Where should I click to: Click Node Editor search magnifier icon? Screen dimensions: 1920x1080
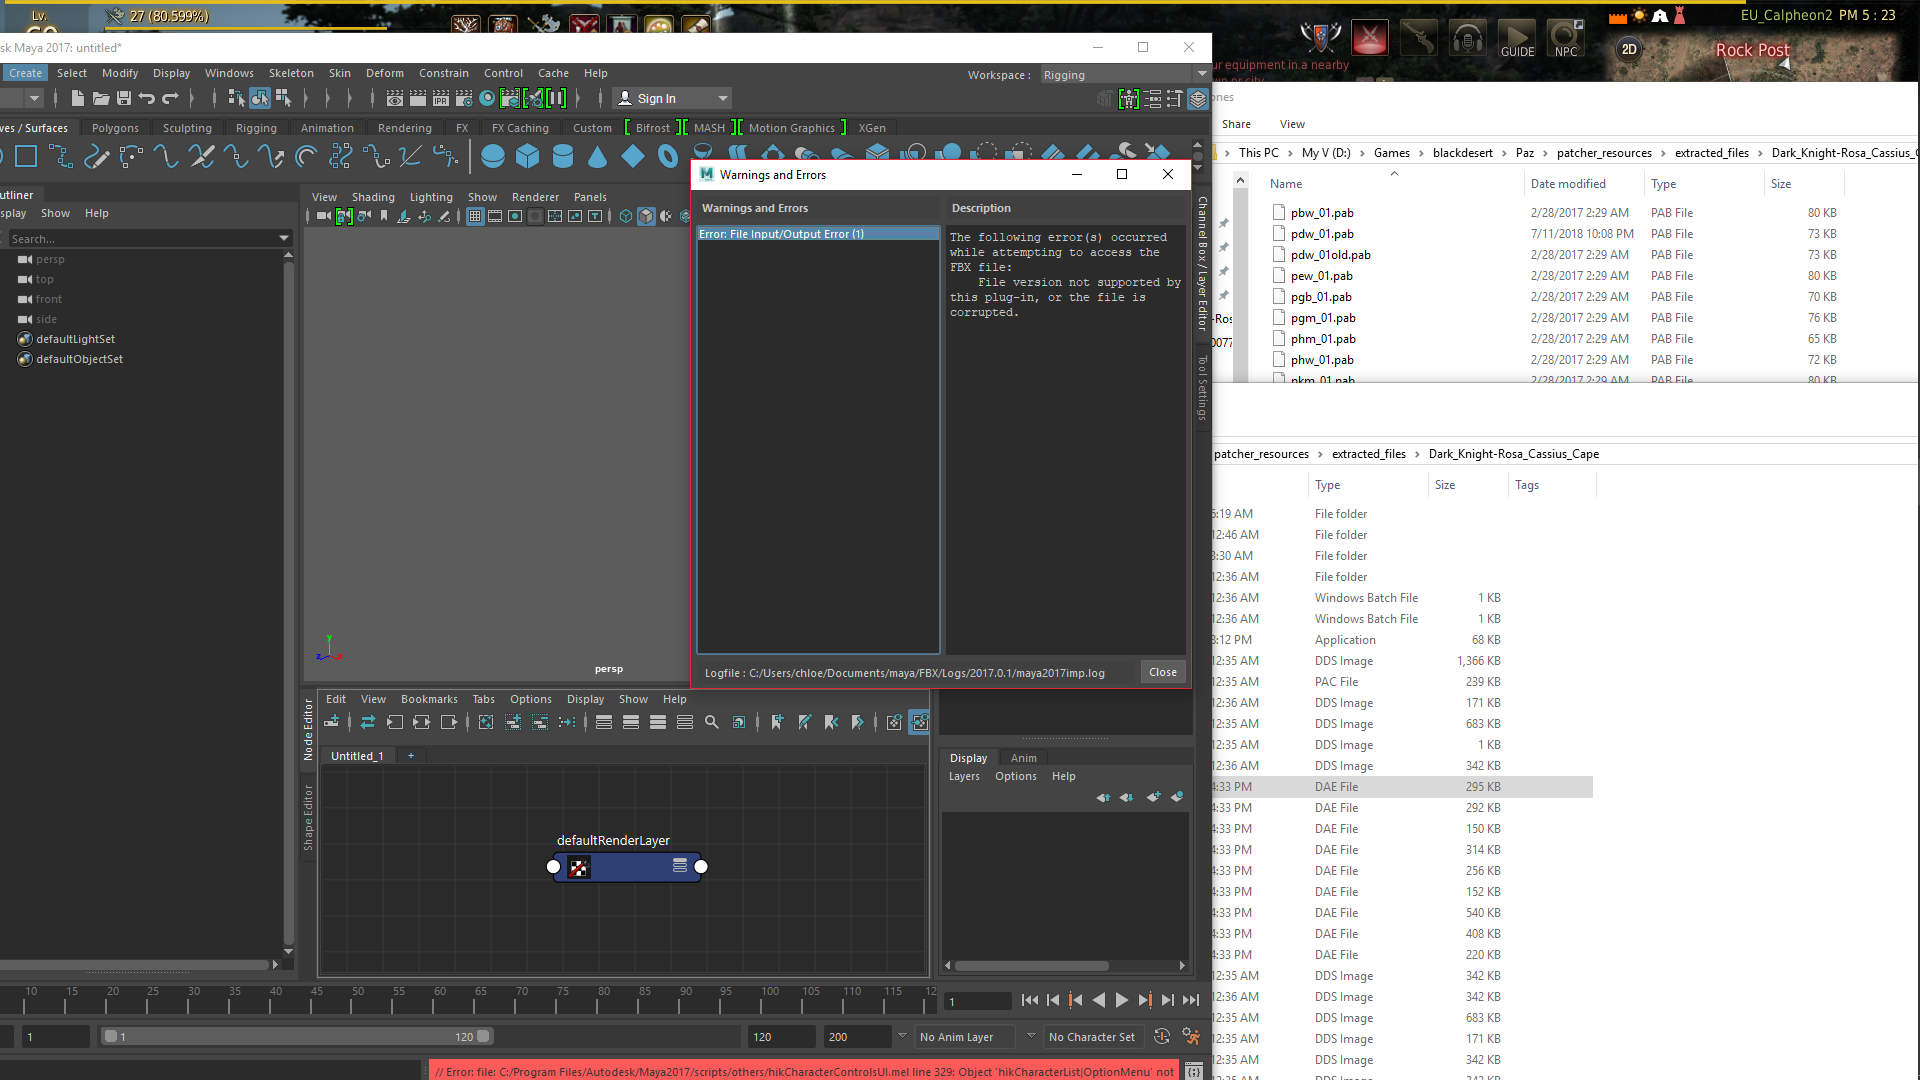point(712,722)
